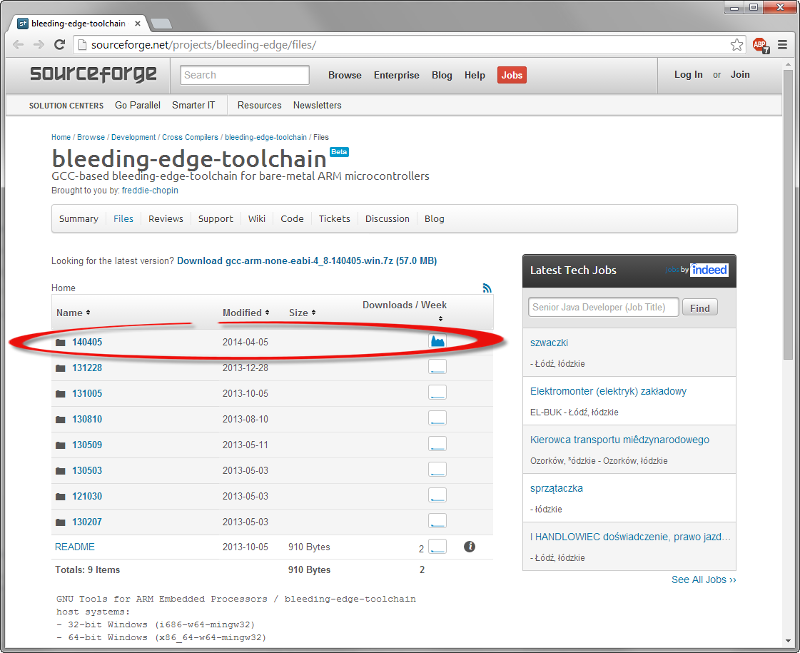Sort file list by Size
Image resolution: width=800 pixels, height=653 pixels.
[x=302, y=313]
